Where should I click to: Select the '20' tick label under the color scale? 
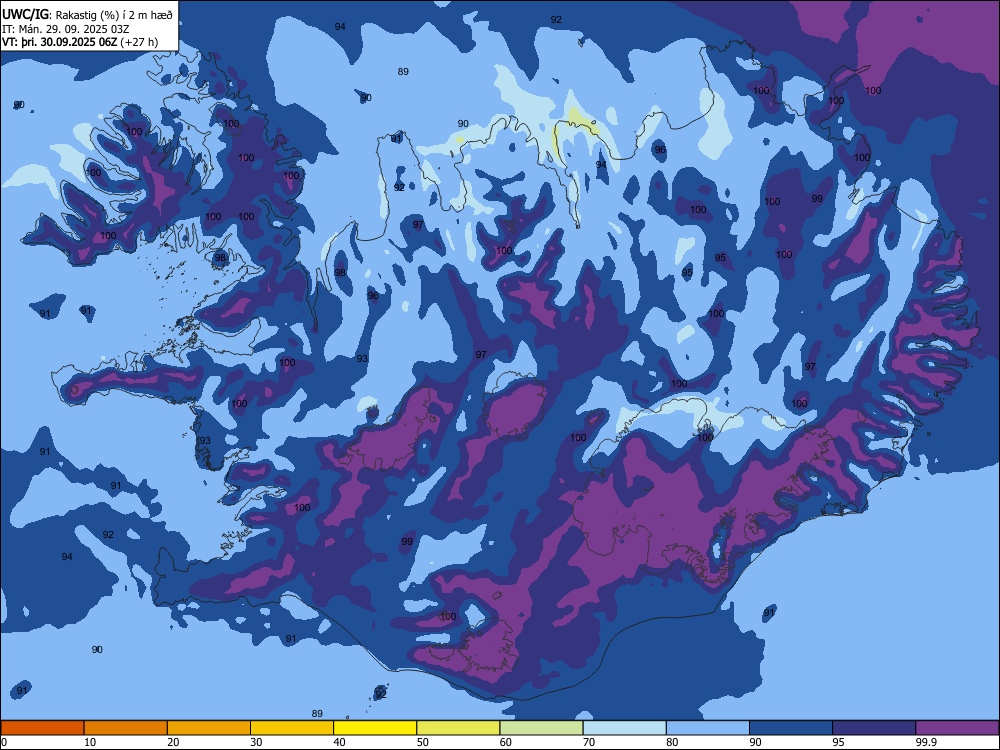point(173,742)
